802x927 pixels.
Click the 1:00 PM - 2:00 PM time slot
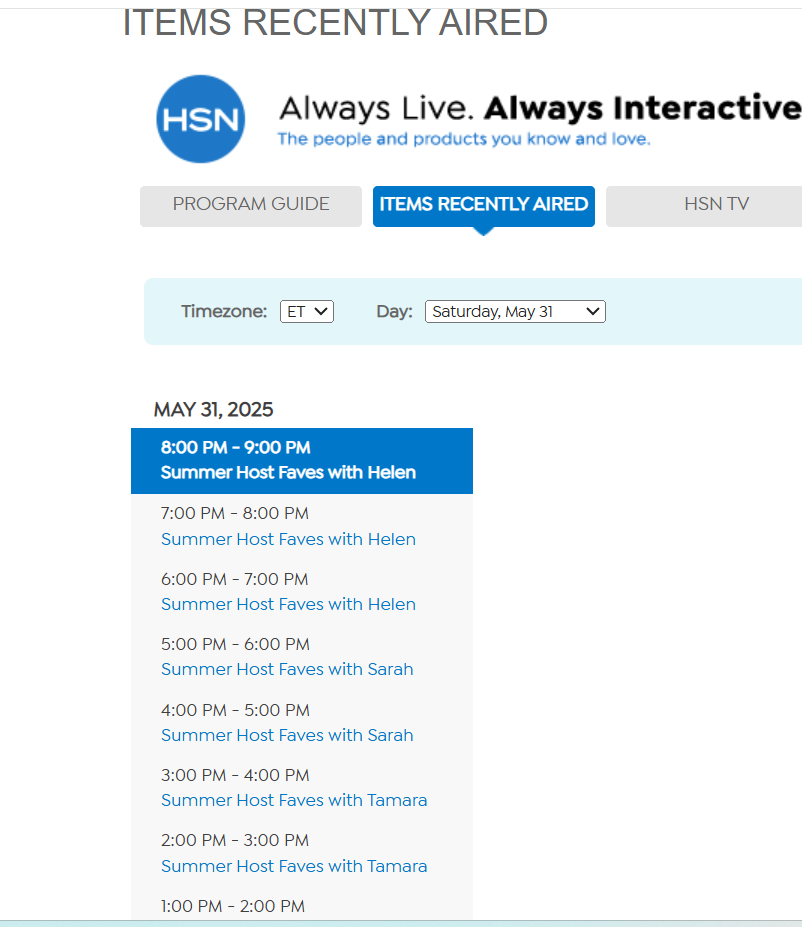click(x=233, y=906)
